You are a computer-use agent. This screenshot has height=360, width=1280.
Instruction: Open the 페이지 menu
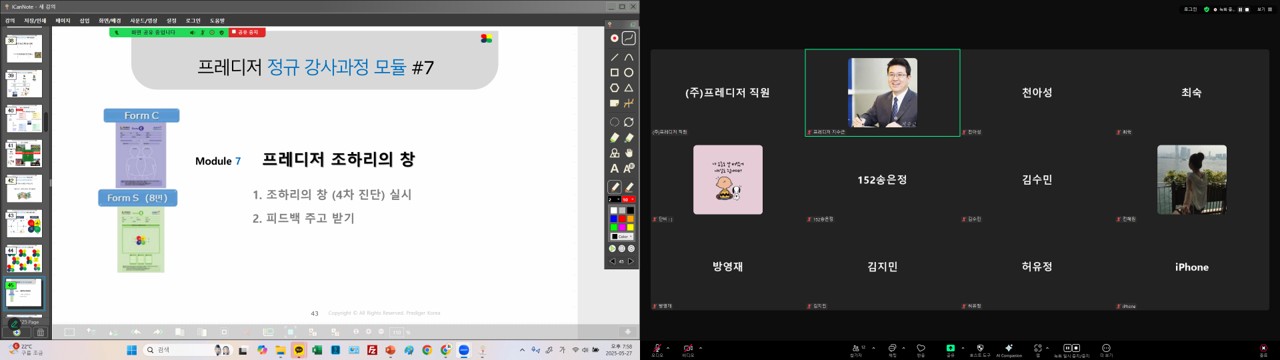point(63,20)
